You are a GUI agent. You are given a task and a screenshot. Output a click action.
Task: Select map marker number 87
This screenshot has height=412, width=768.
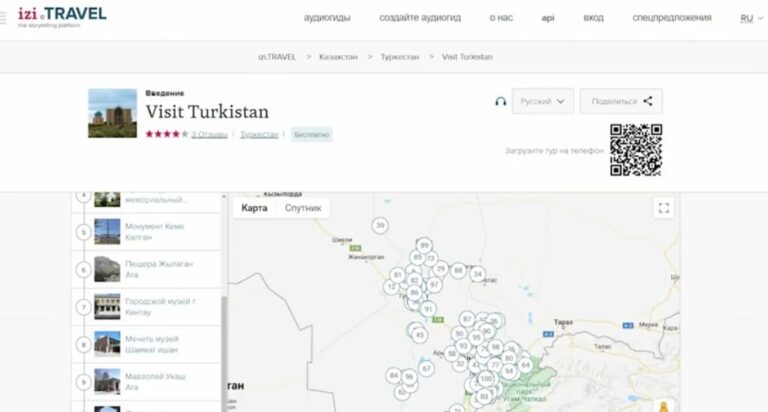tap(467, 319)
